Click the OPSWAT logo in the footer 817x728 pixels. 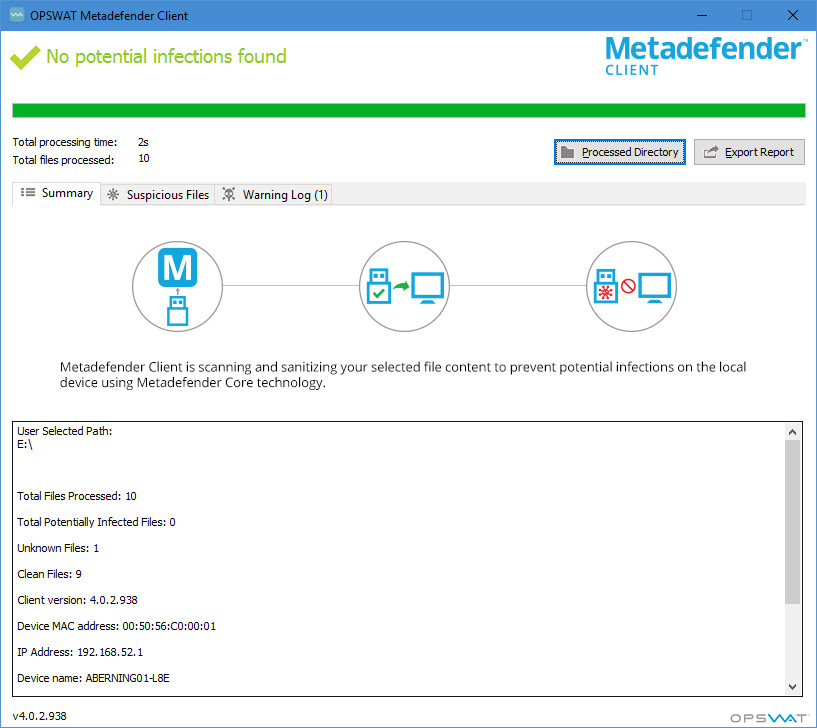(x=769, y=718)
